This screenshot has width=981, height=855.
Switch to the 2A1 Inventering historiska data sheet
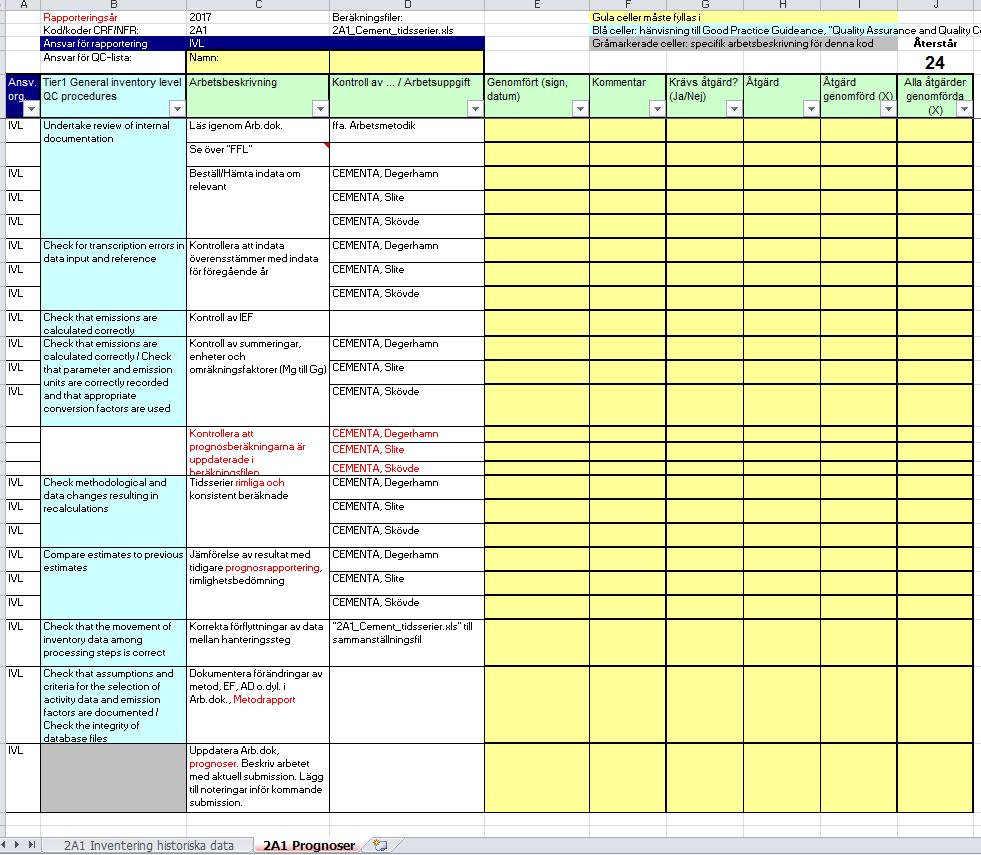pyautogui.click(x=149, y=846)
